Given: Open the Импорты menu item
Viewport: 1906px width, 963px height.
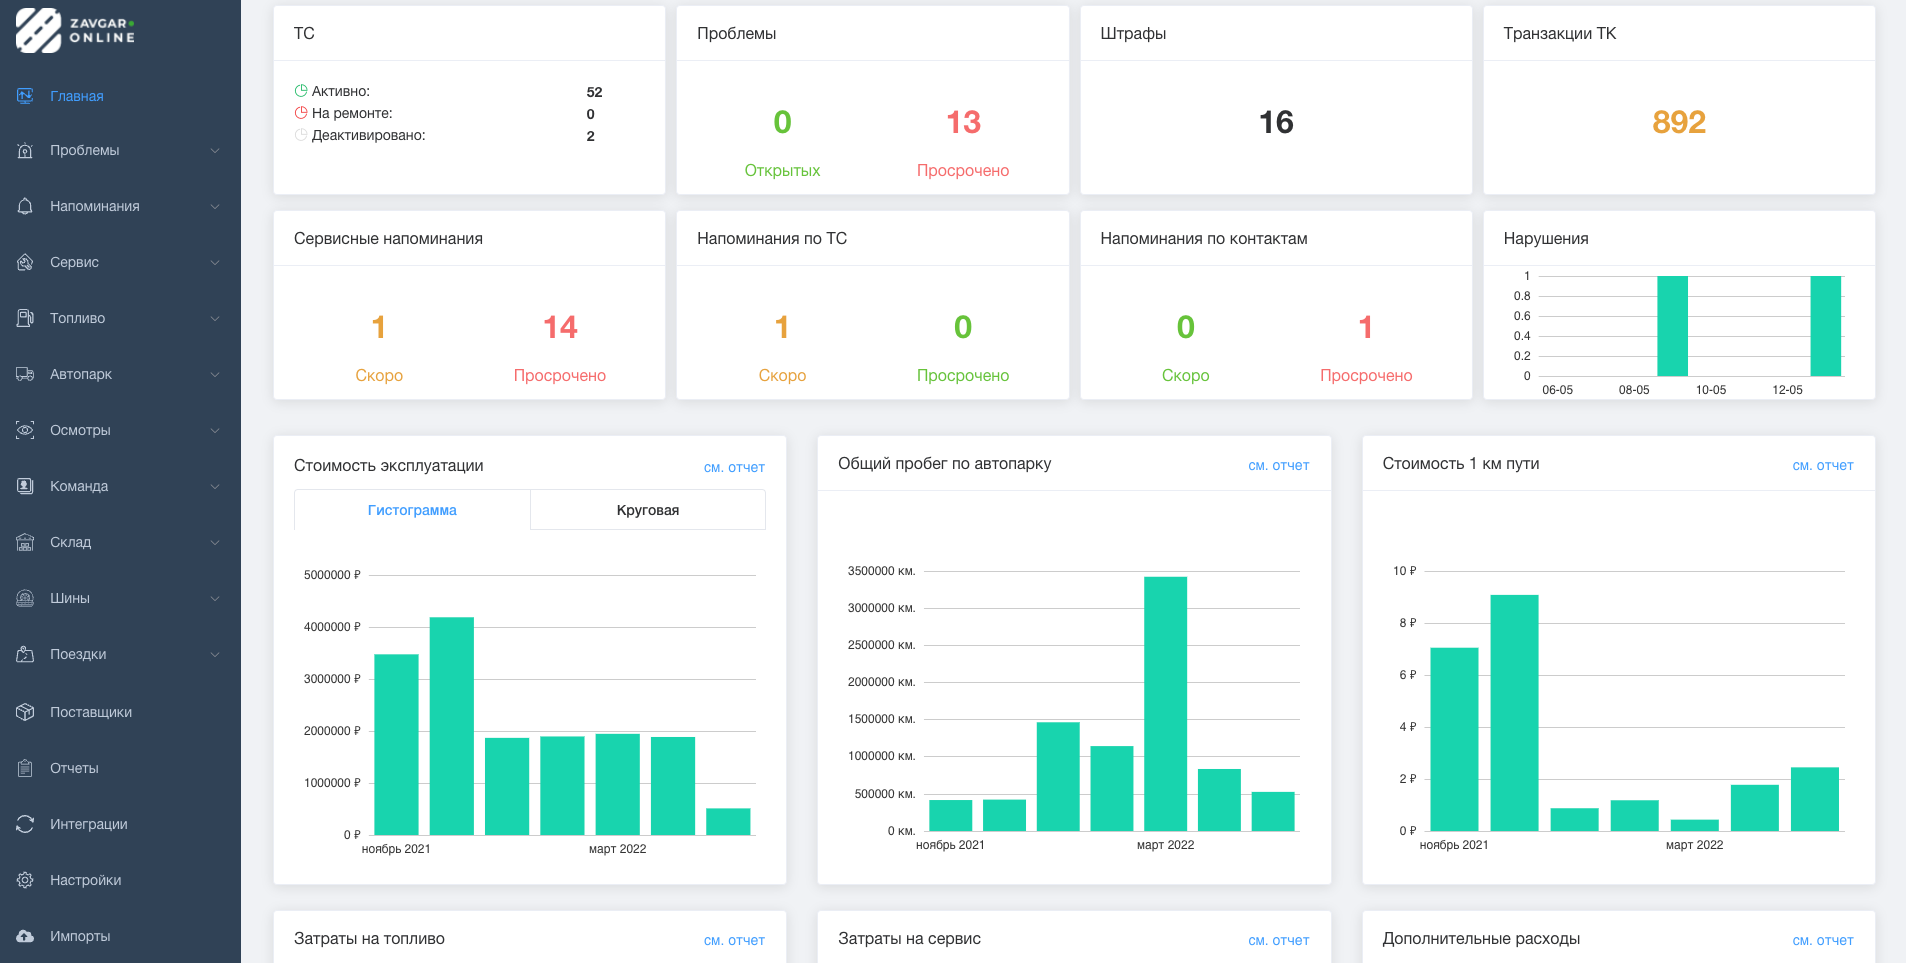Looking at the screenshot, I should coord(120,936).
